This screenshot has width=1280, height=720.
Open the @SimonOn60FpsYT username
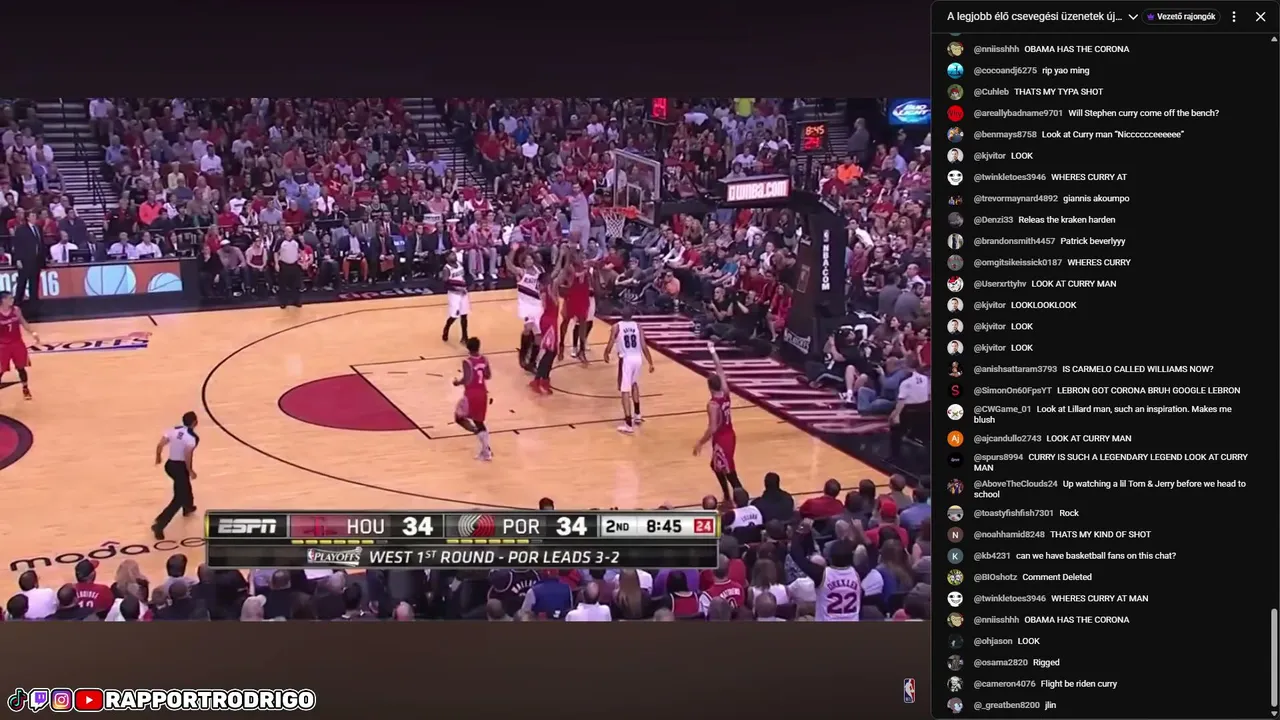[1013, 391]
